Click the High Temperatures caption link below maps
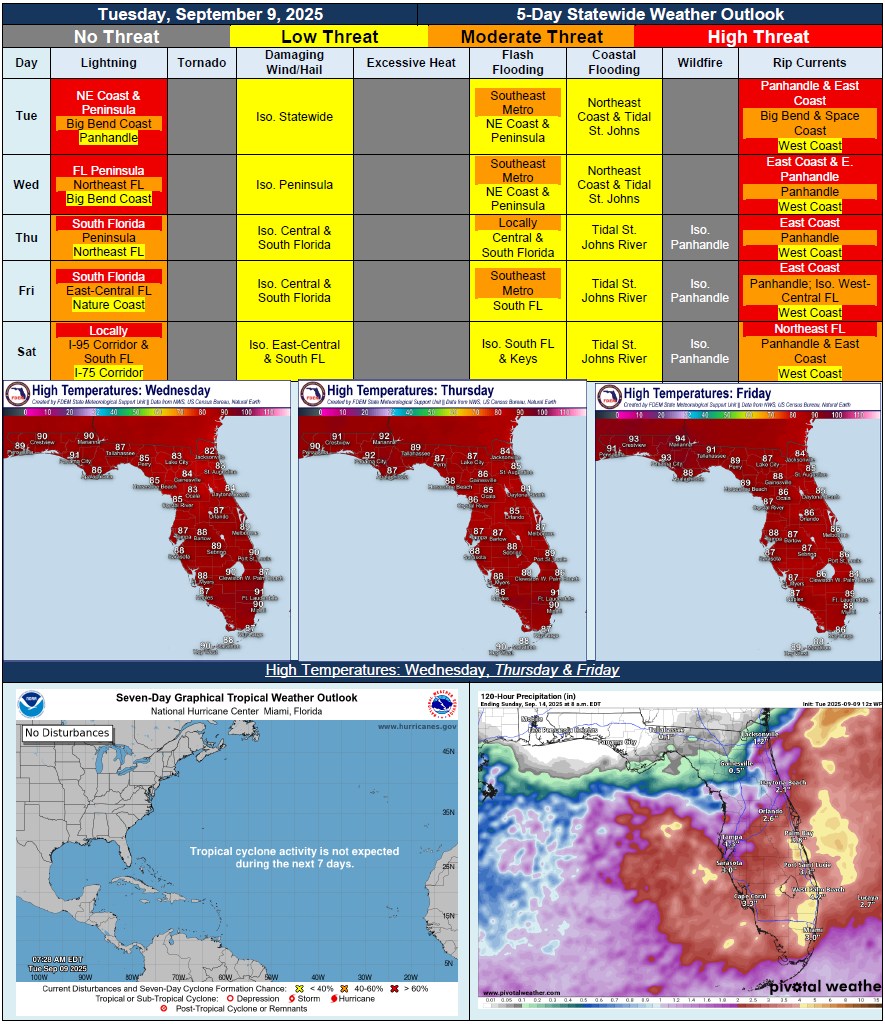Screen dimensions: 885x1024 tap(442, 670)
